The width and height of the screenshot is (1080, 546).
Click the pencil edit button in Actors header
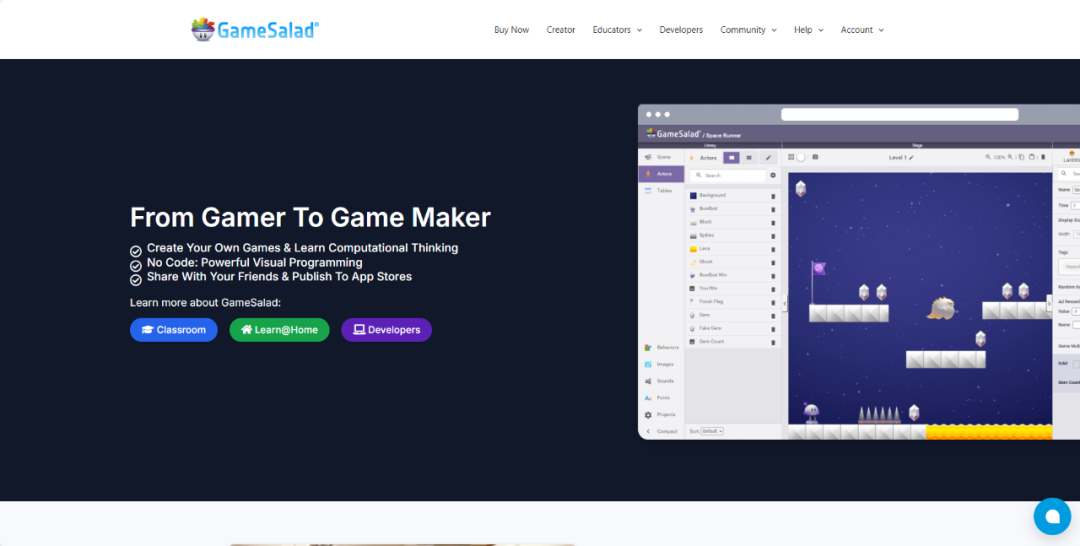[769, 158]
